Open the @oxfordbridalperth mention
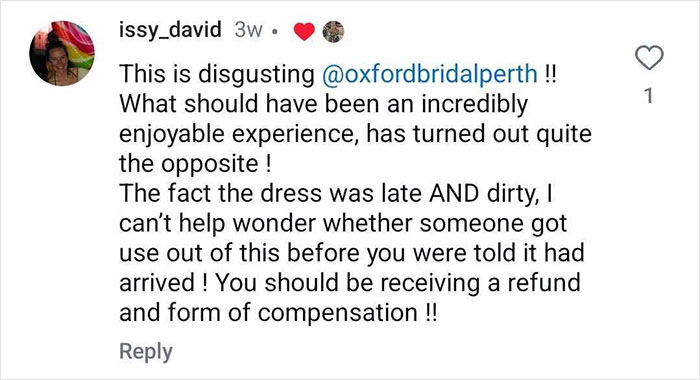 429,74
